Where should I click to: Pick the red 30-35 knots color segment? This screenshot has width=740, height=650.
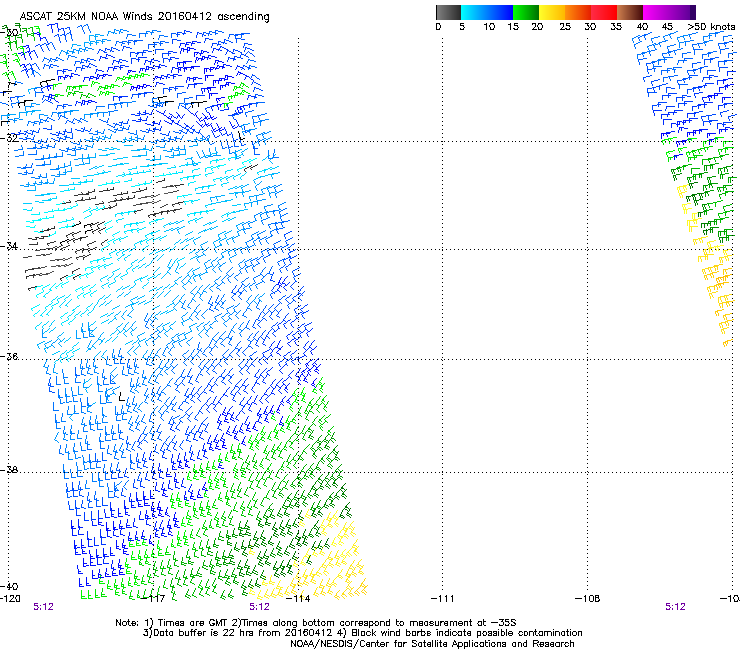(x=604, y=12)
